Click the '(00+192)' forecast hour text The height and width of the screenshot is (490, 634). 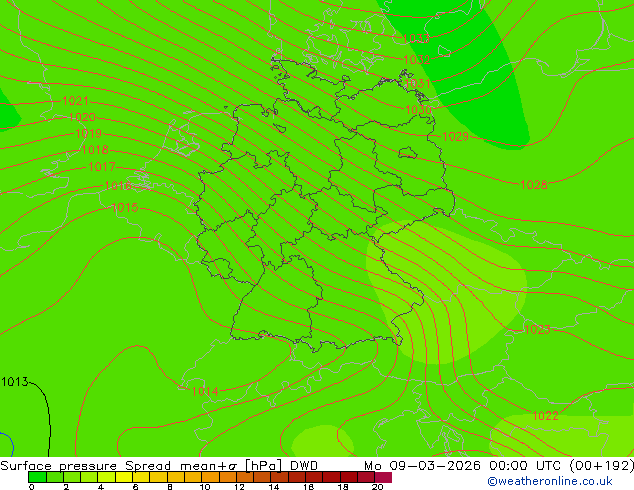click(601, 466)
